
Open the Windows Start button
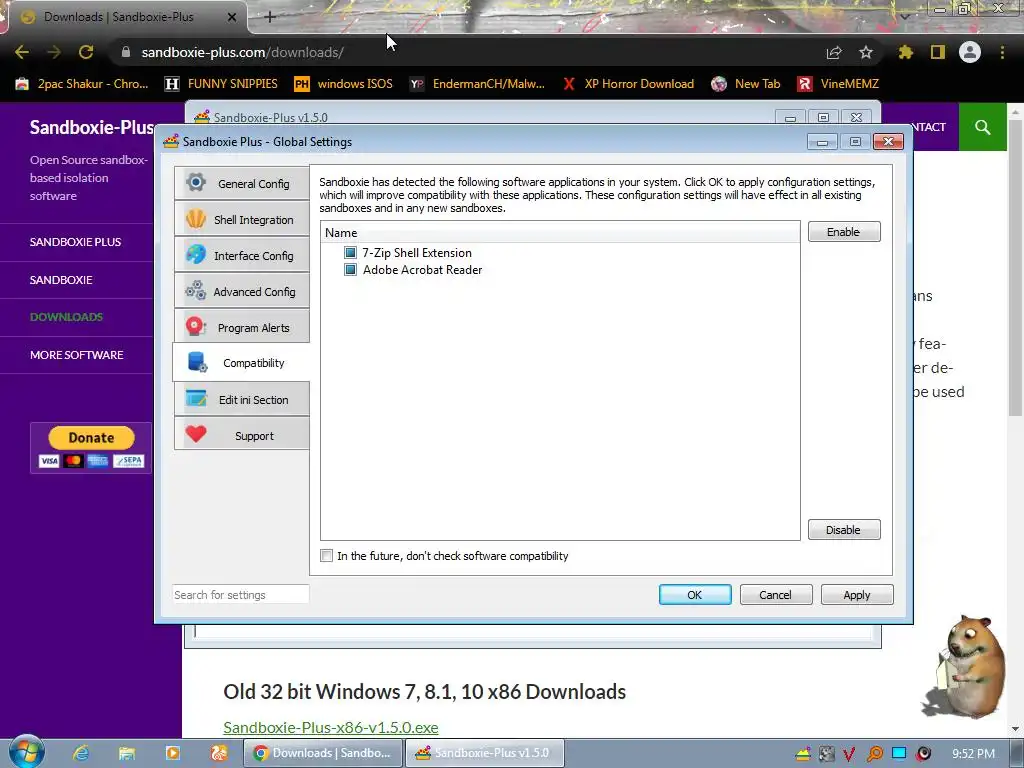coord(27,752)
